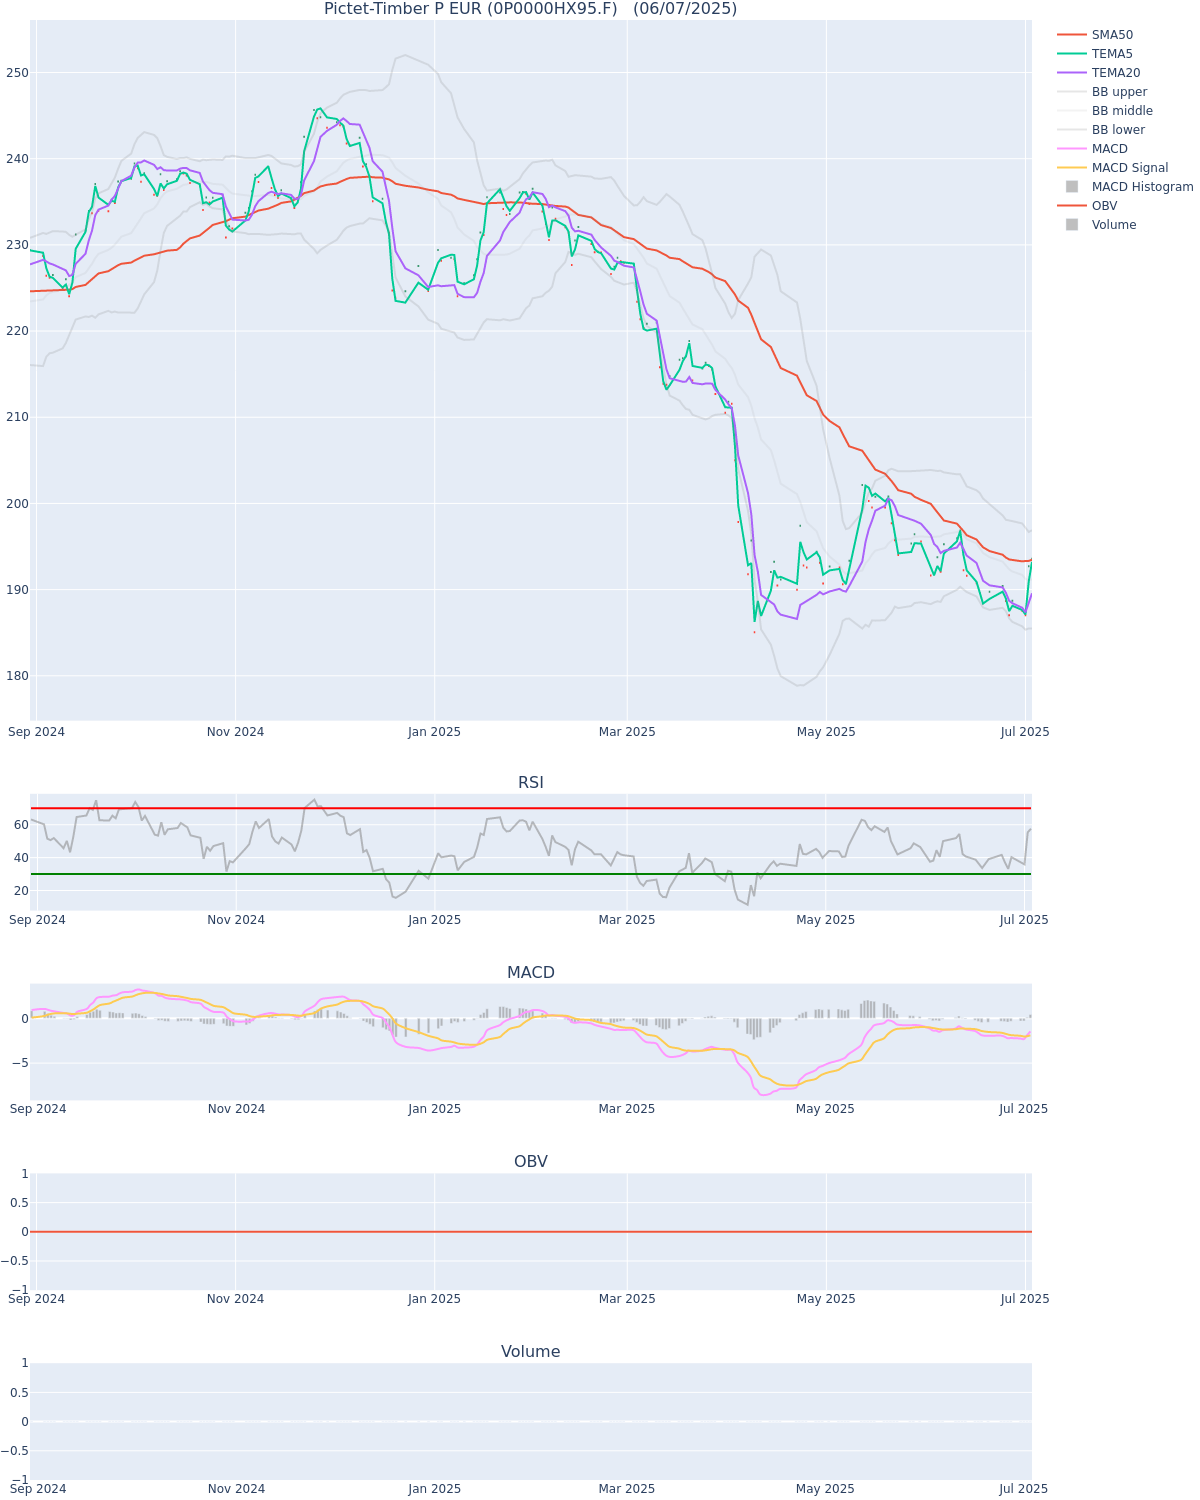Click Jul 2025 under the price chart
Viewport: 1200px width, 1500px height.
pos(1025,732)
